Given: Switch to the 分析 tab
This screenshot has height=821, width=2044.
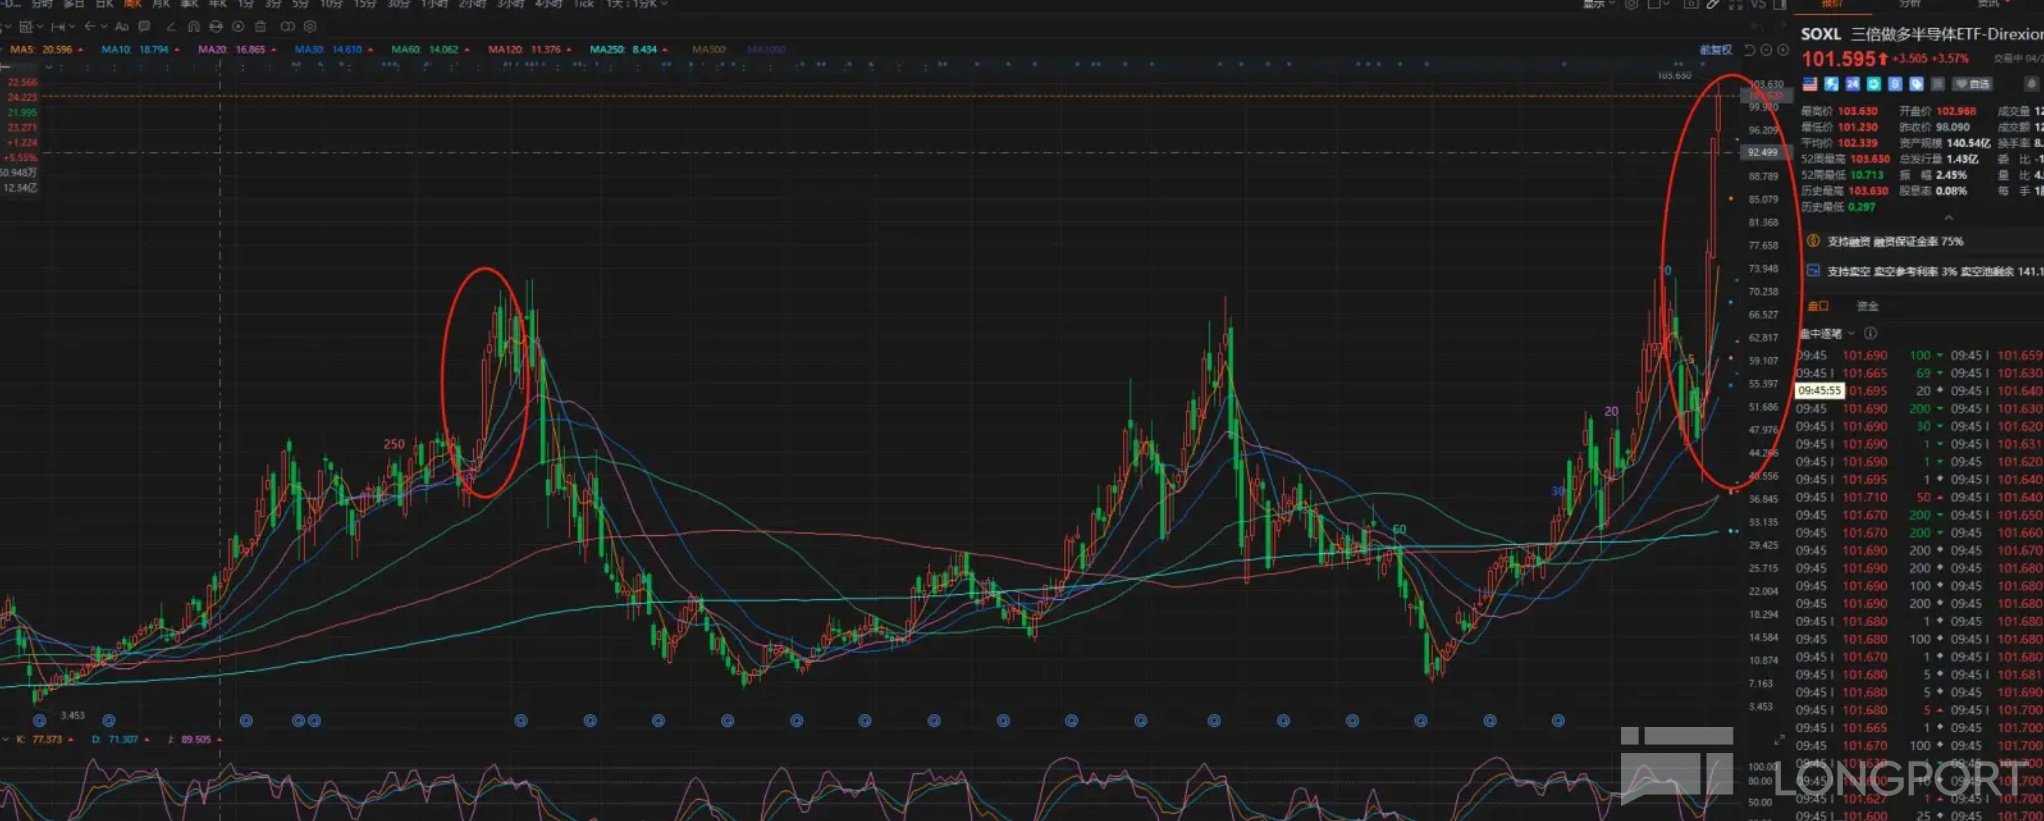Looking at the screenshot, I should pyautogui.click(x=1910, y=4).
